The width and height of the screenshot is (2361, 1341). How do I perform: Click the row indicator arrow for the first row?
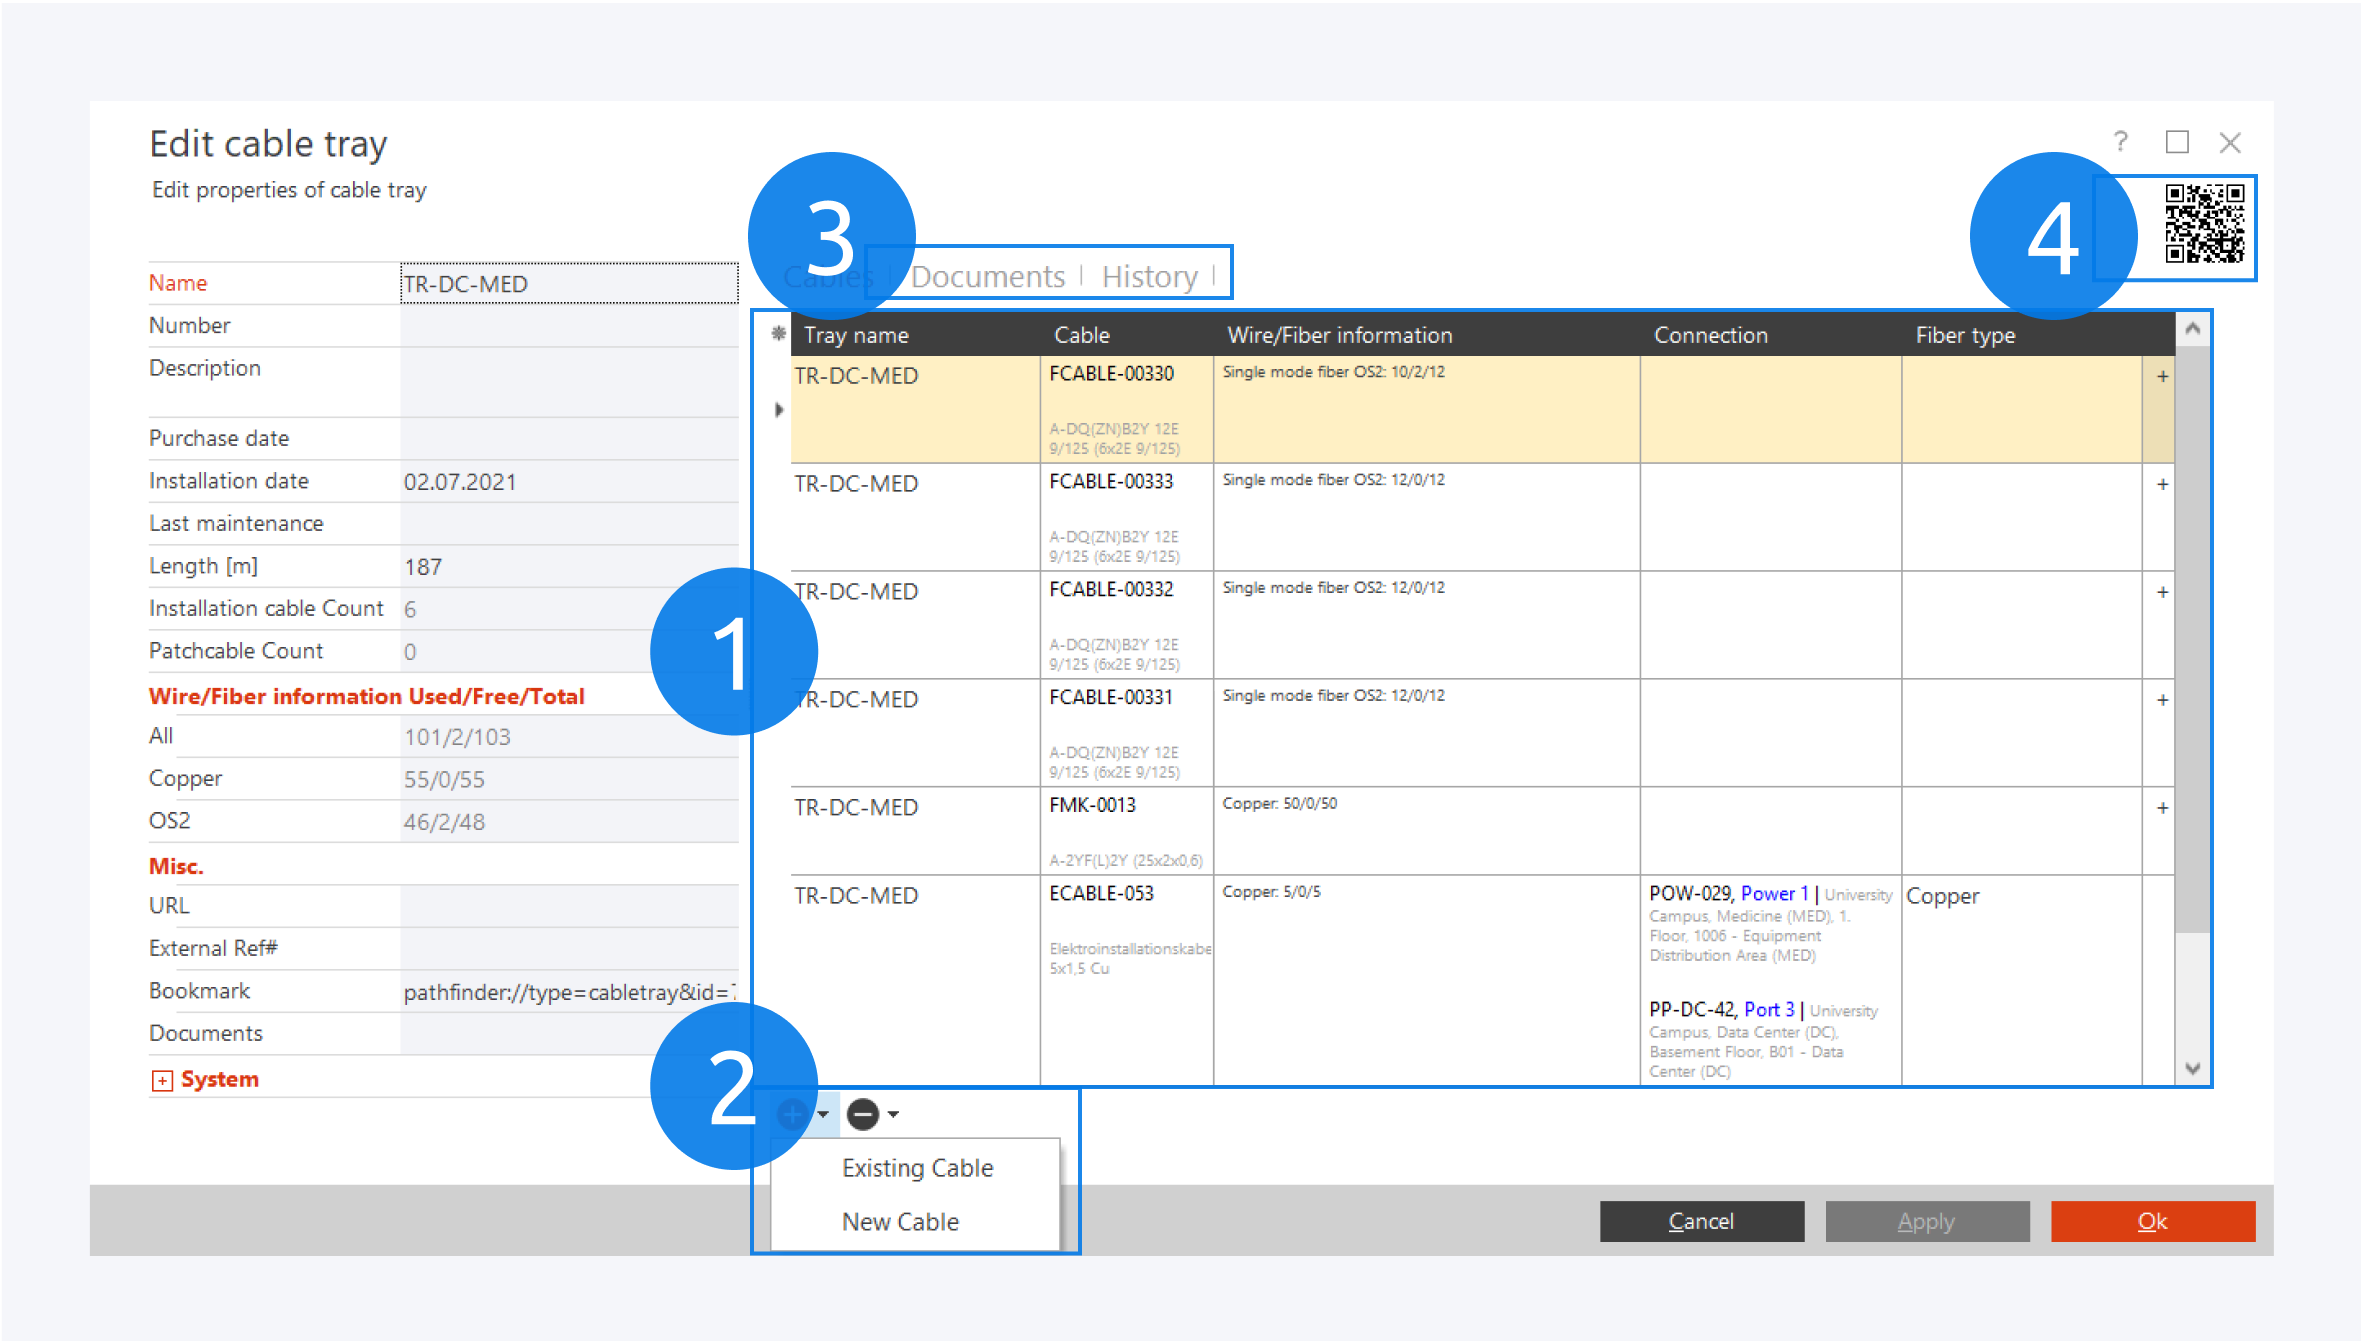tap(778, 410)
